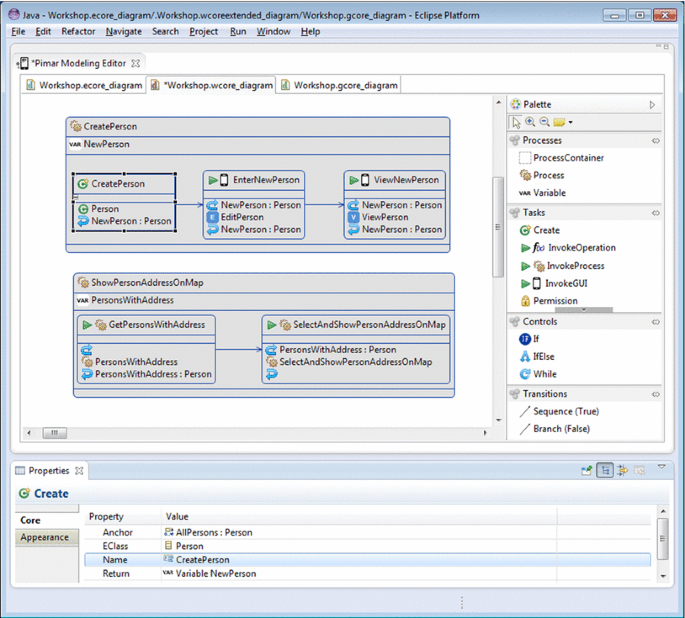Pin the Transitions drawer open
The image size is (685, 618).
point(655,394)
